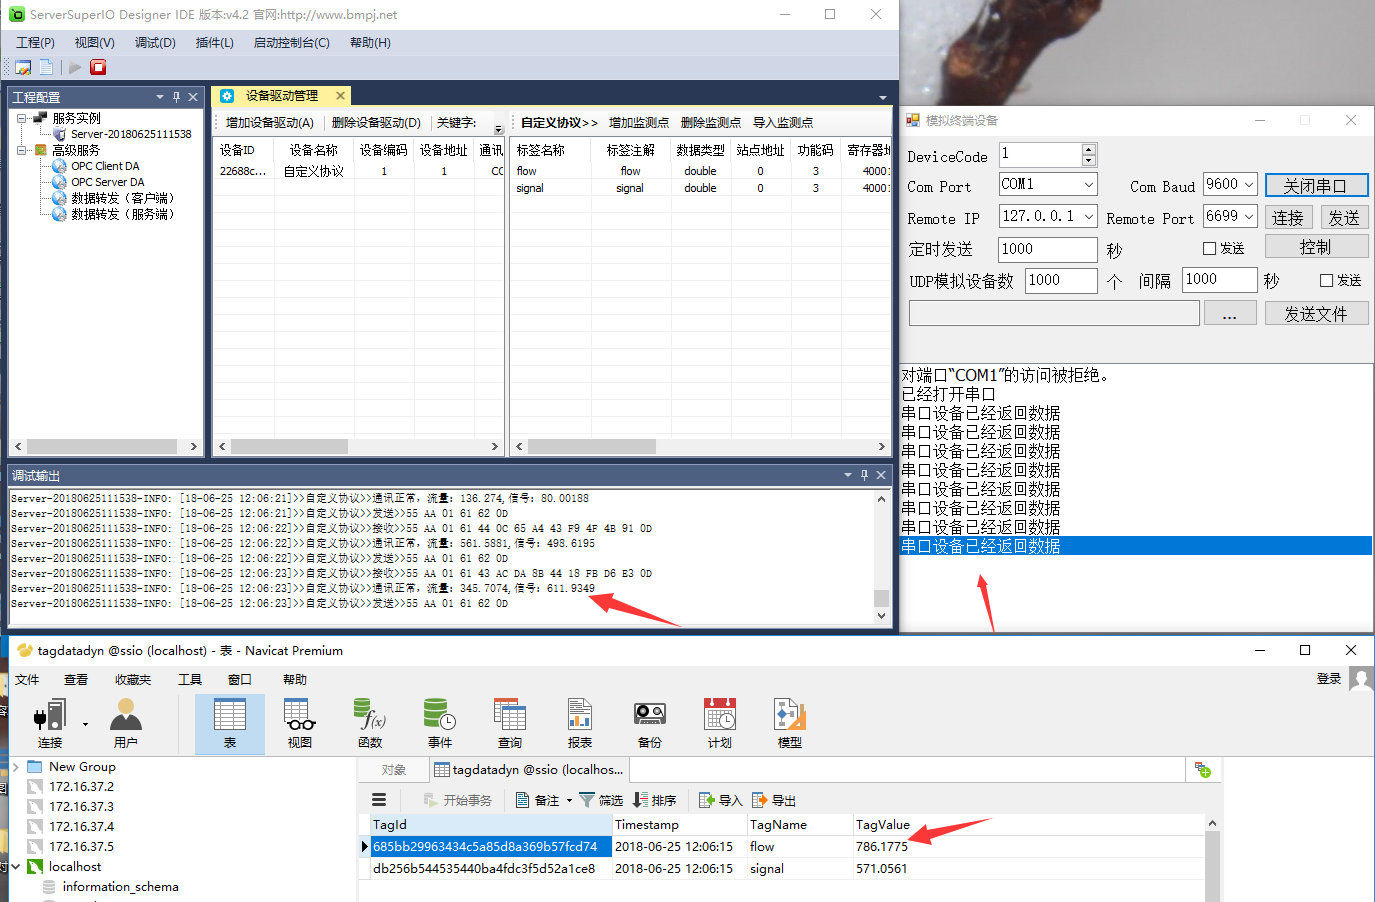Open the Navicat 报表 (report) icon
Screen dimensions: 1375x902
point(579,722)
